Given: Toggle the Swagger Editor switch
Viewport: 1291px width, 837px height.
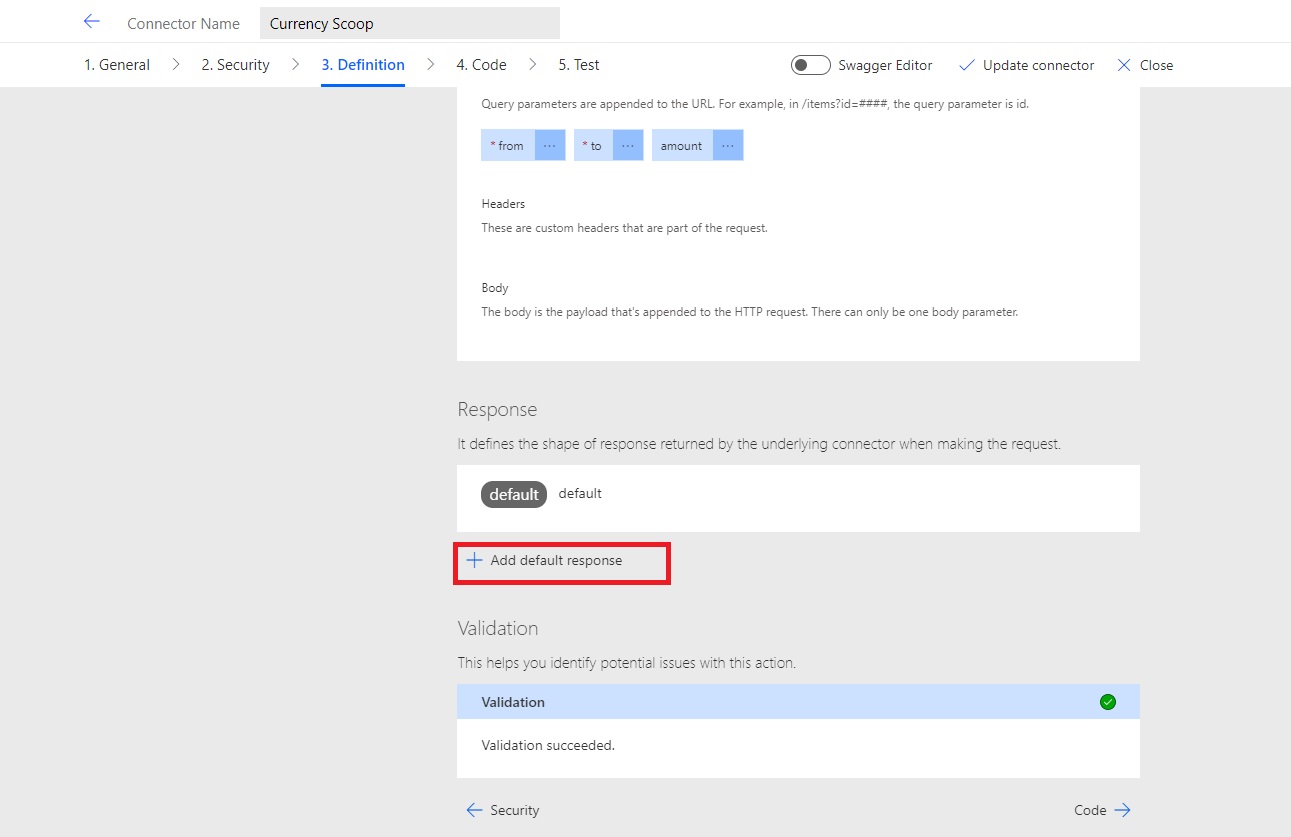Looking at the screenshot, I should 810,64.
